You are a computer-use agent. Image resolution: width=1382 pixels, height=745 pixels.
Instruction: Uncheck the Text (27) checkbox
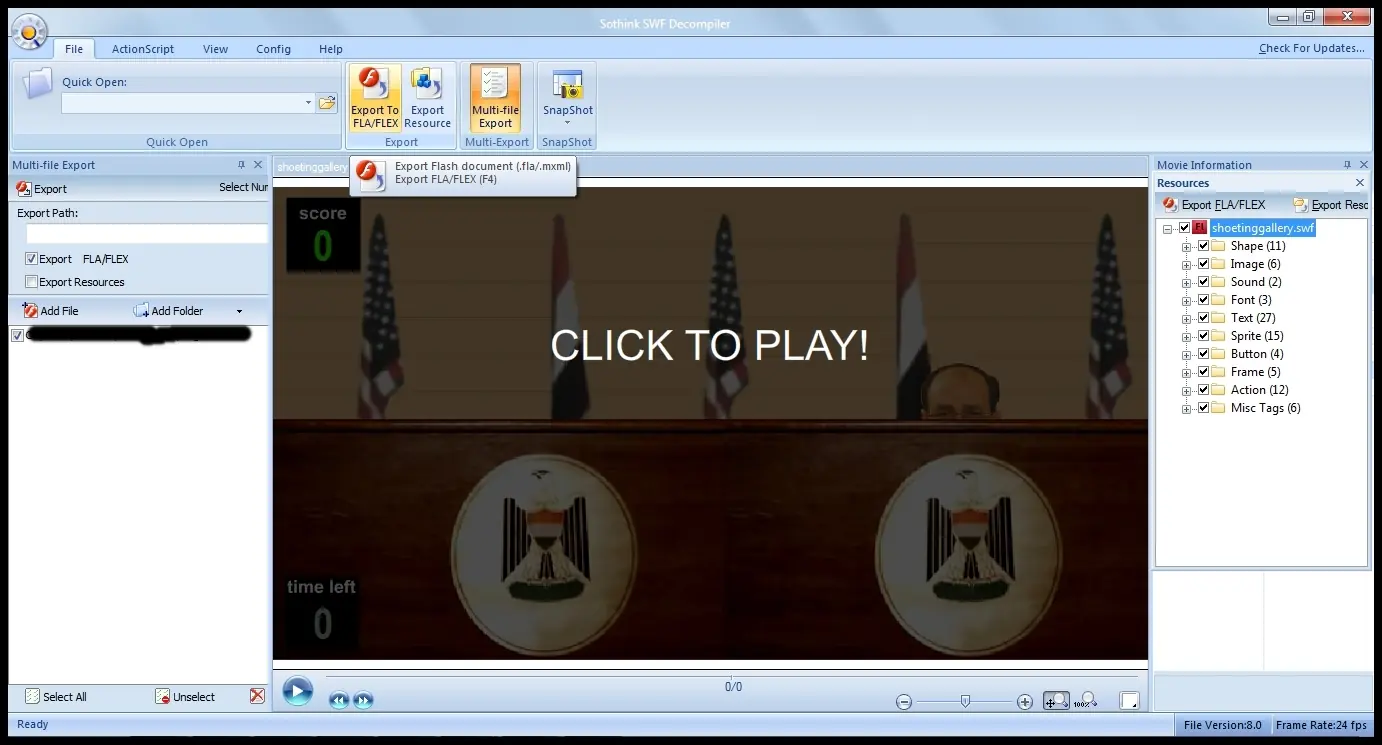(x=1203, y=318)
